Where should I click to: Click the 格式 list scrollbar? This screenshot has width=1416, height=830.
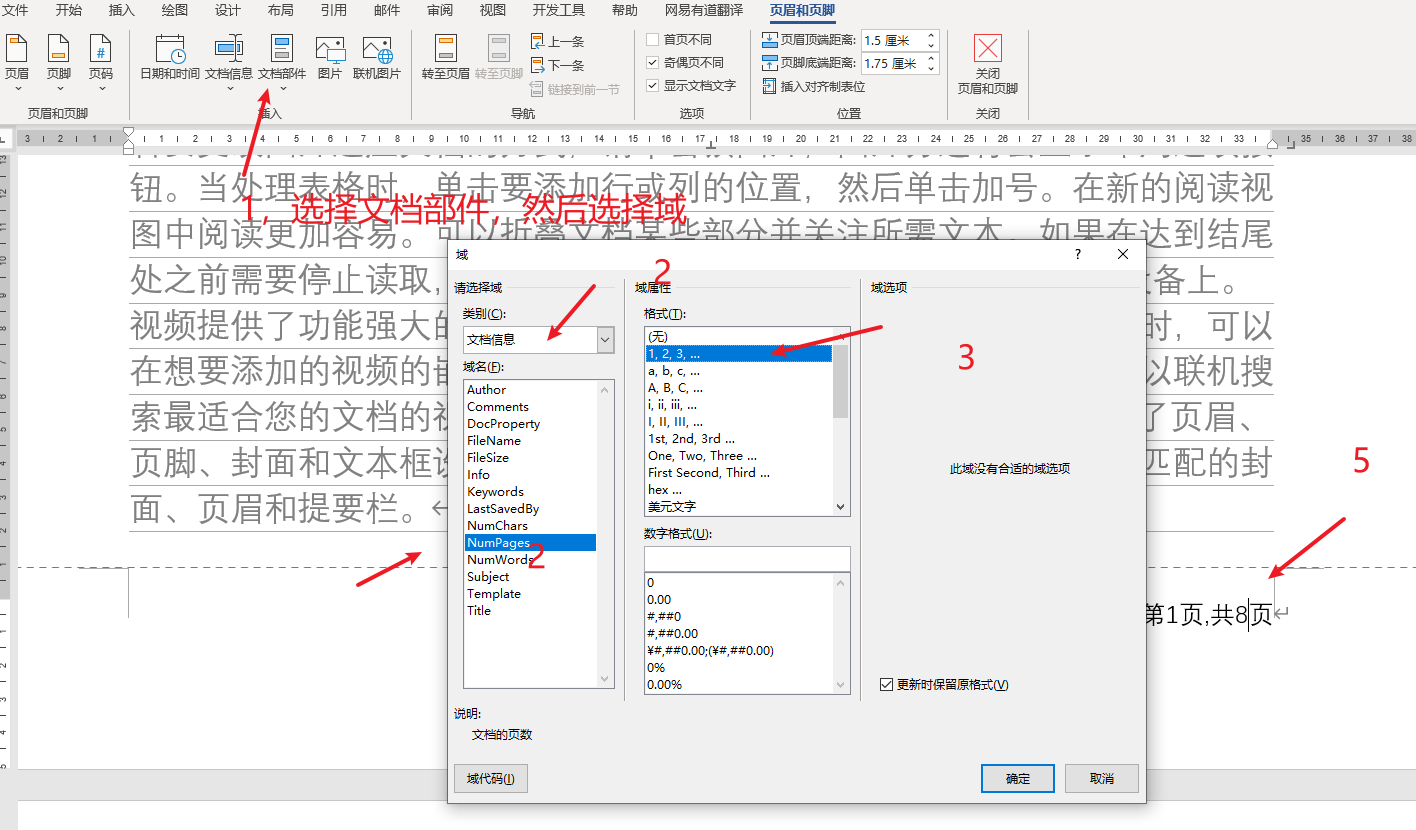tap(841, 421)
